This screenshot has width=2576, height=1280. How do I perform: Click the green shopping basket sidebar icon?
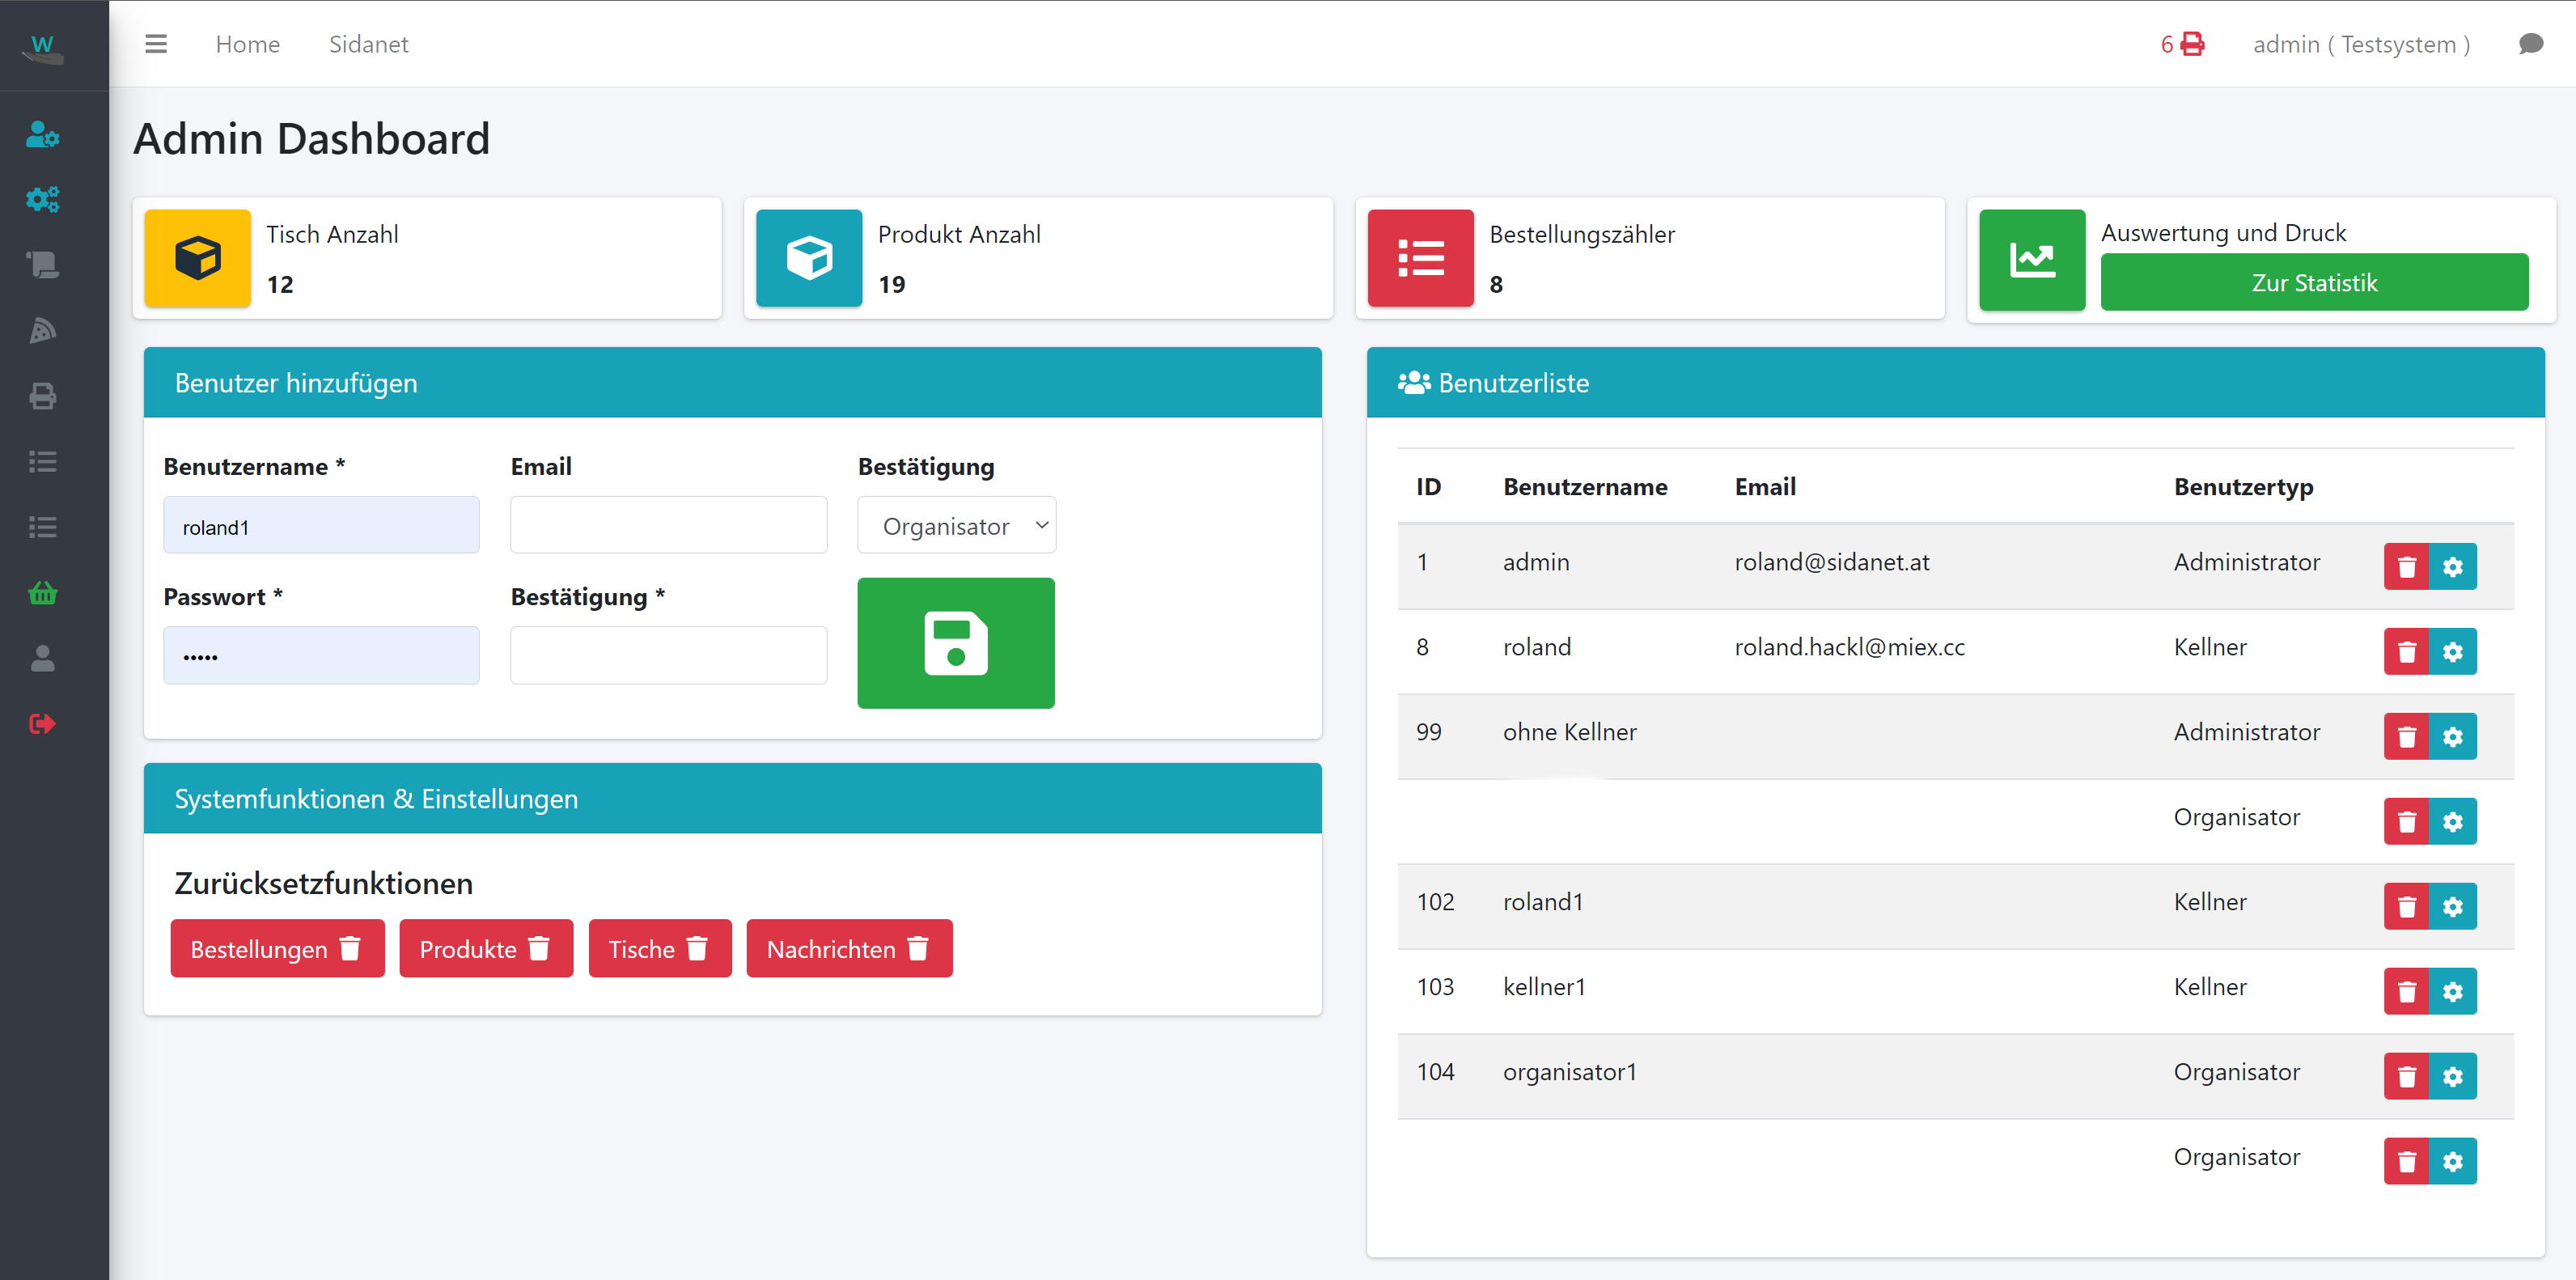coord(42,593)
